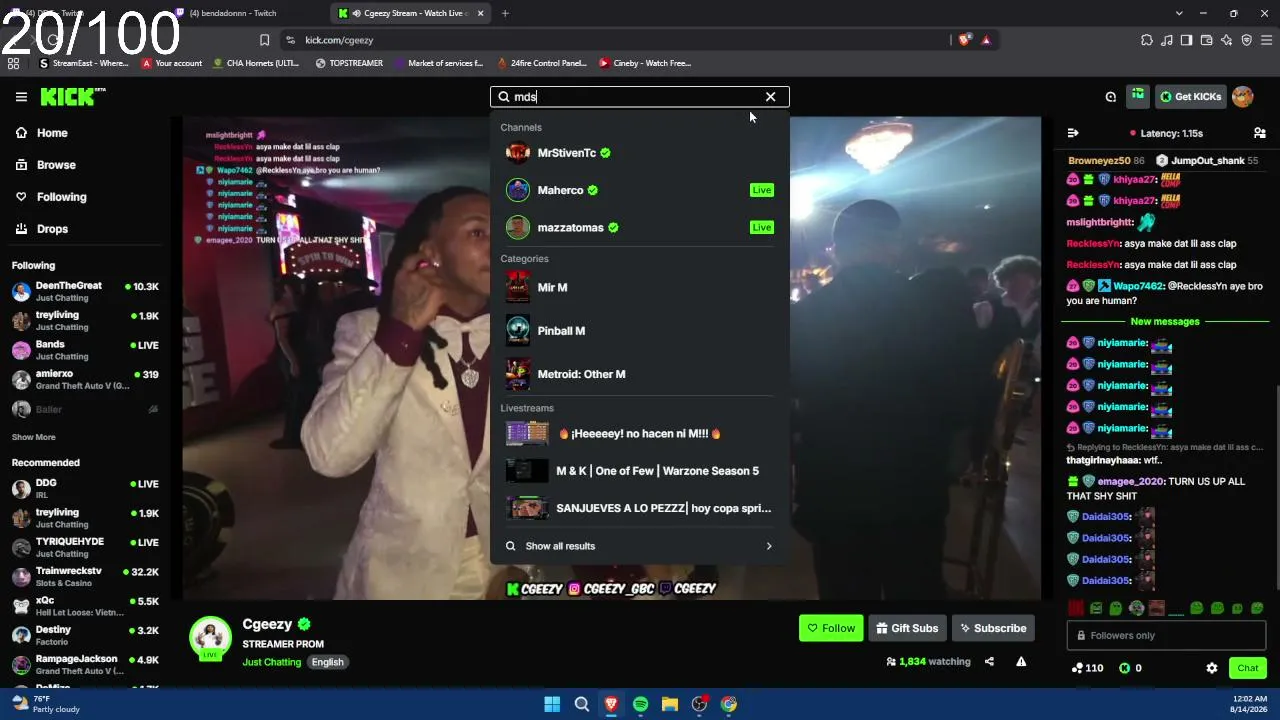The width and height of the screenshot is (1280, 720).
Task: Open the Kick sidebar hamburger menu
Action: 21,97
